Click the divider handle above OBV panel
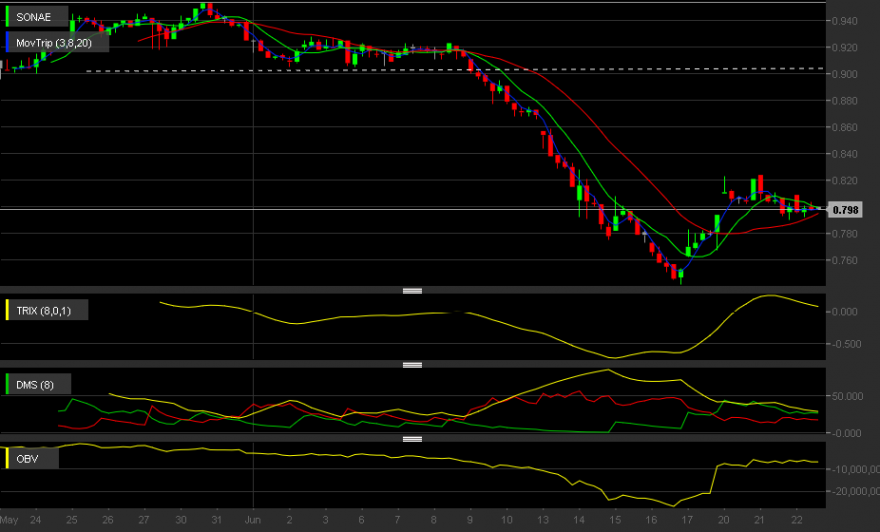Viewport: 880px width, 532px height. [412, 439]
